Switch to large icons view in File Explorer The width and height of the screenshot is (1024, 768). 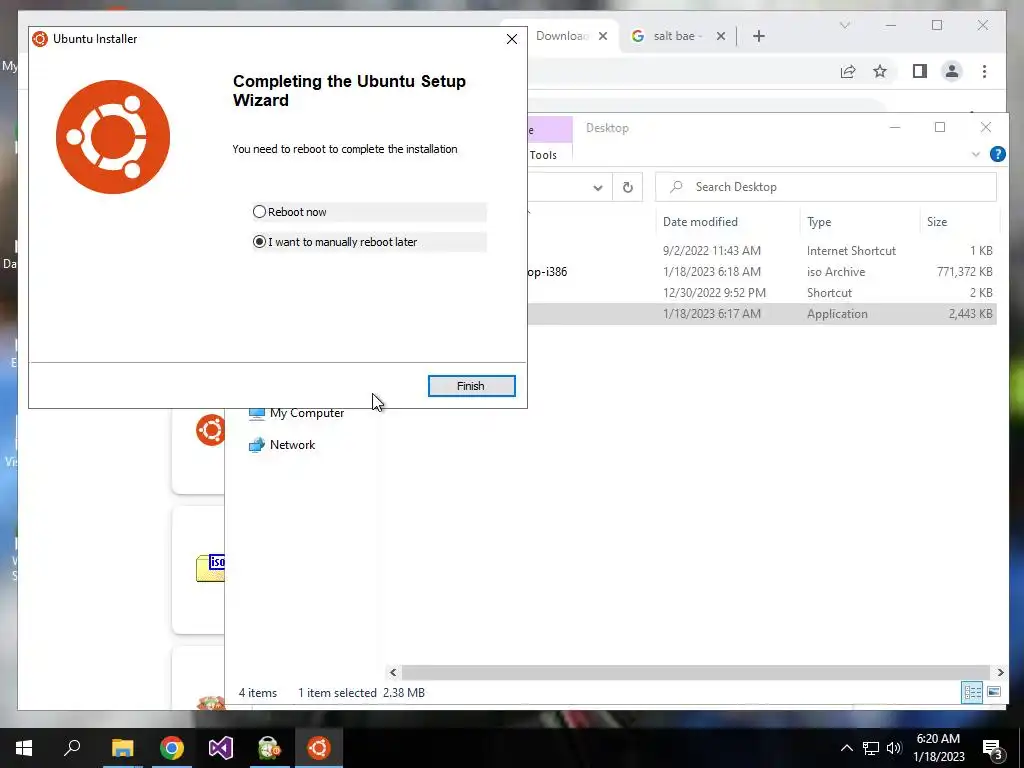point(994,692)
